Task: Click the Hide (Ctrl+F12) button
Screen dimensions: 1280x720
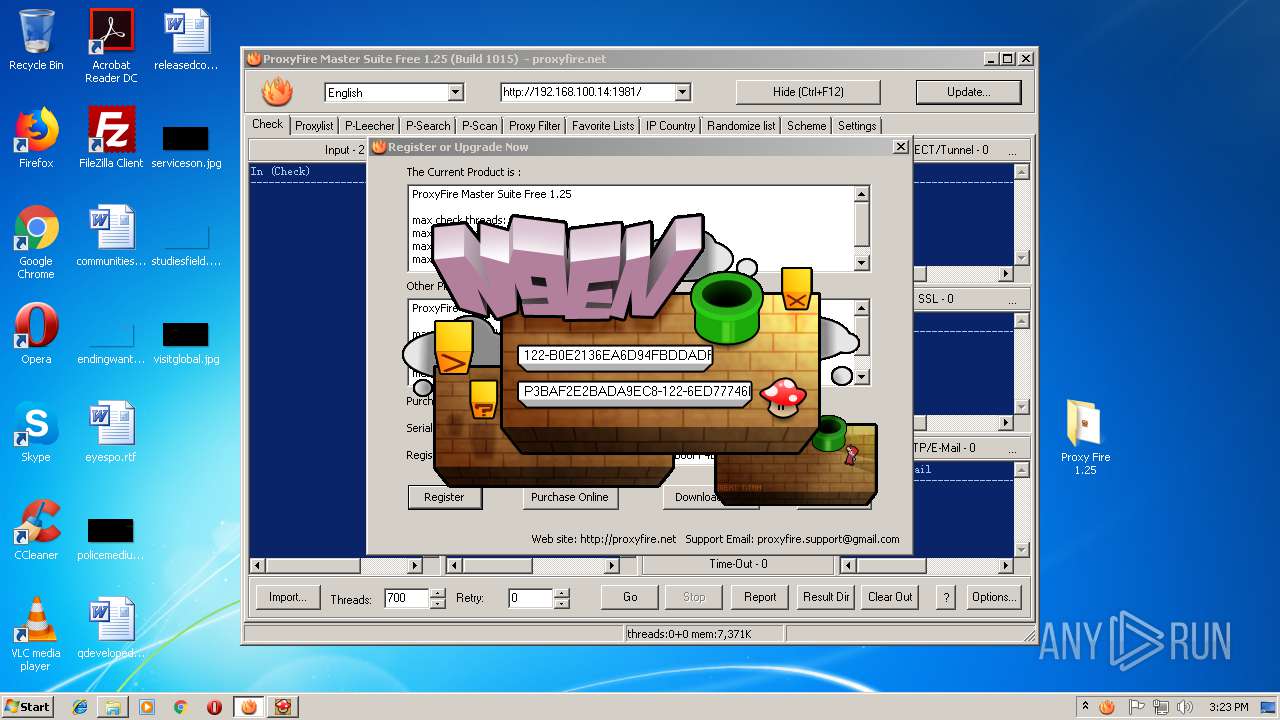Action: coord(808,92)
